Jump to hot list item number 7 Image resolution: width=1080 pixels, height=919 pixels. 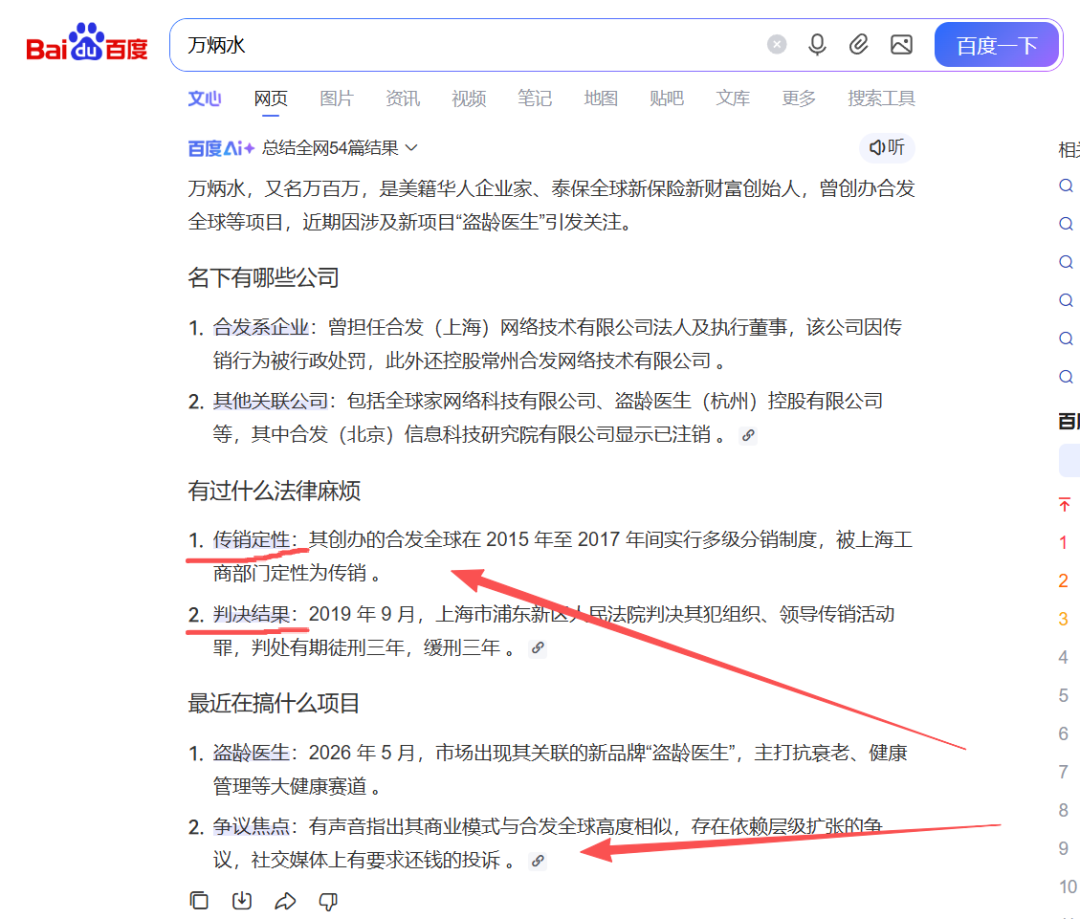pos(1063,772)
